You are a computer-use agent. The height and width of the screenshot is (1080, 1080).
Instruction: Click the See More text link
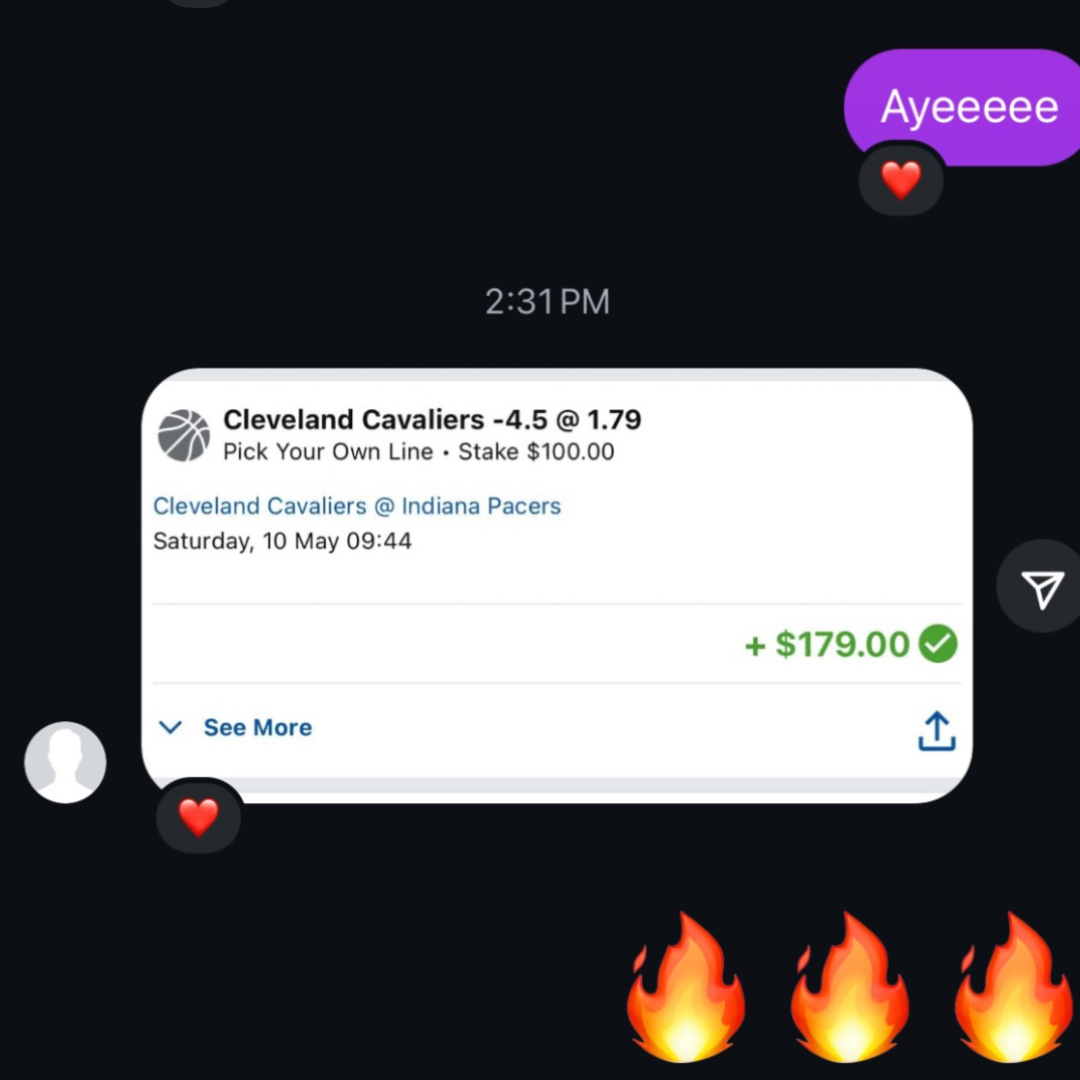click(258, 727)
